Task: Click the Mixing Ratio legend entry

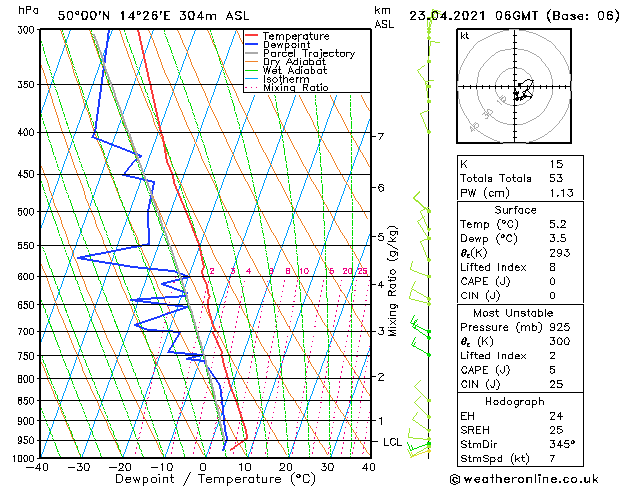Action: pyautogui.click(x=286, y=87)
